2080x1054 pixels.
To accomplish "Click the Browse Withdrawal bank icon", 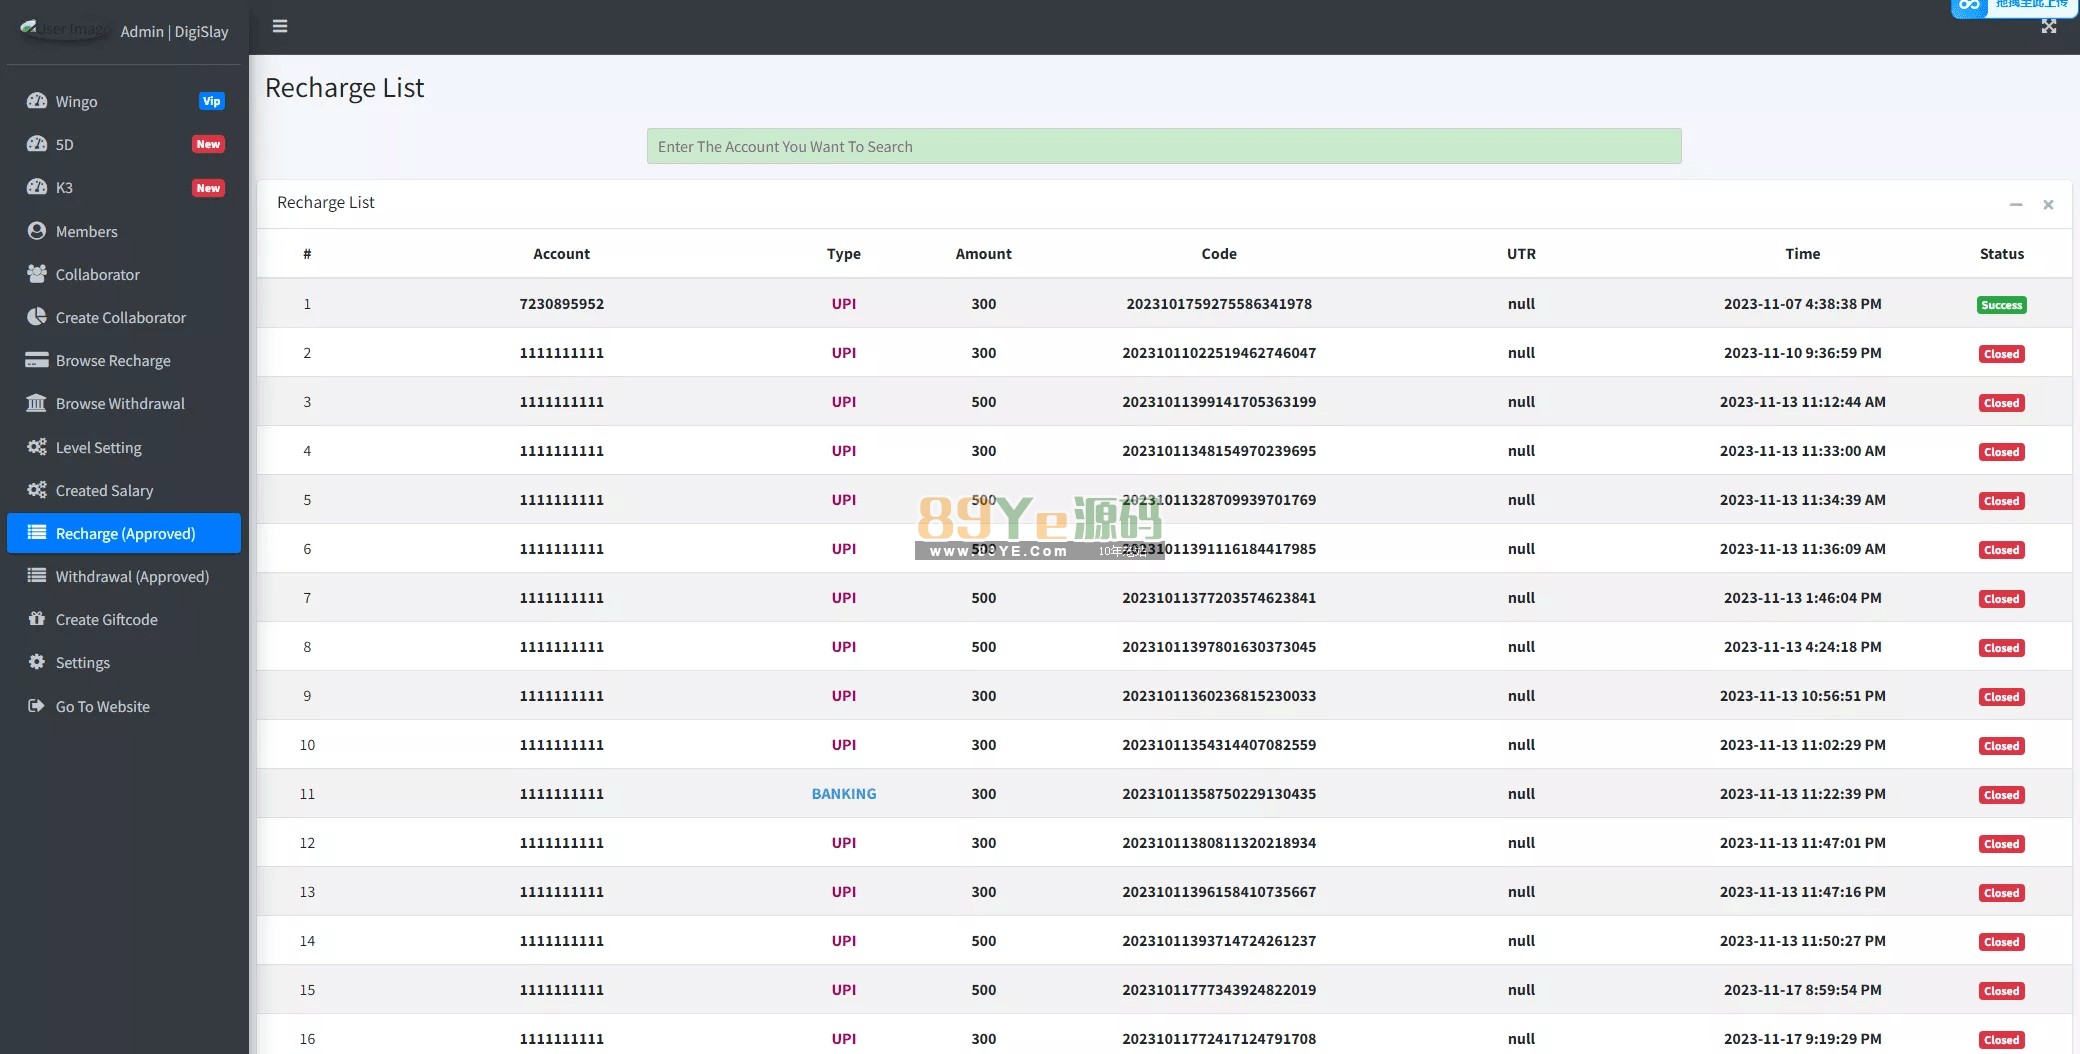I will tap(37, 403).
